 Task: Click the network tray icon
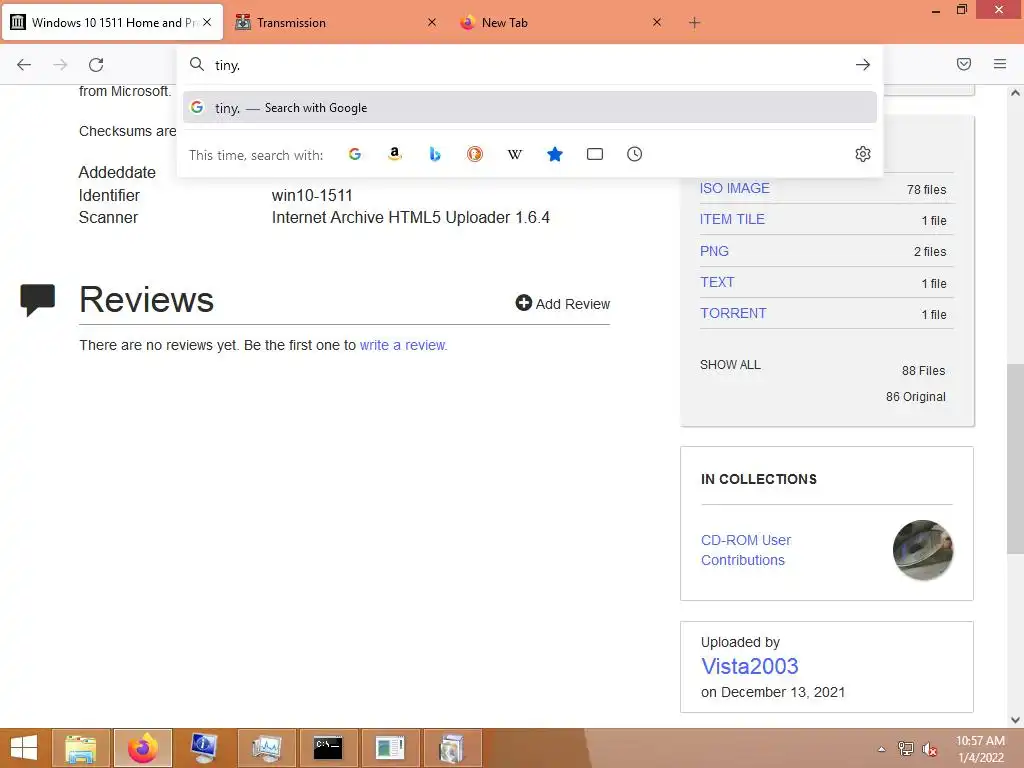point(905,749)
